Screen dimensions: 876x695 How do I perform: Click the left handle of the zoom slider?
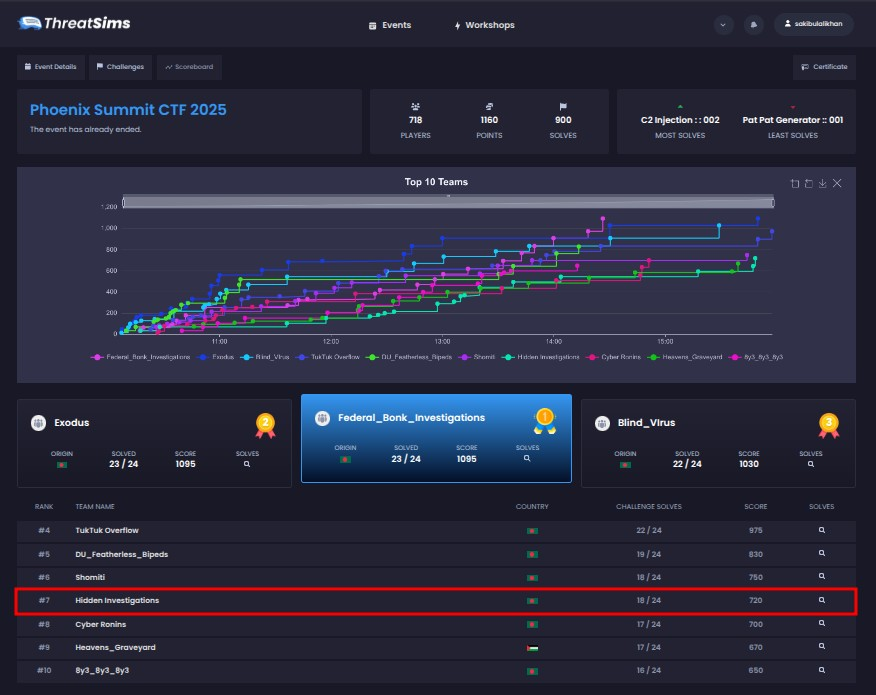tap(123, 202)
